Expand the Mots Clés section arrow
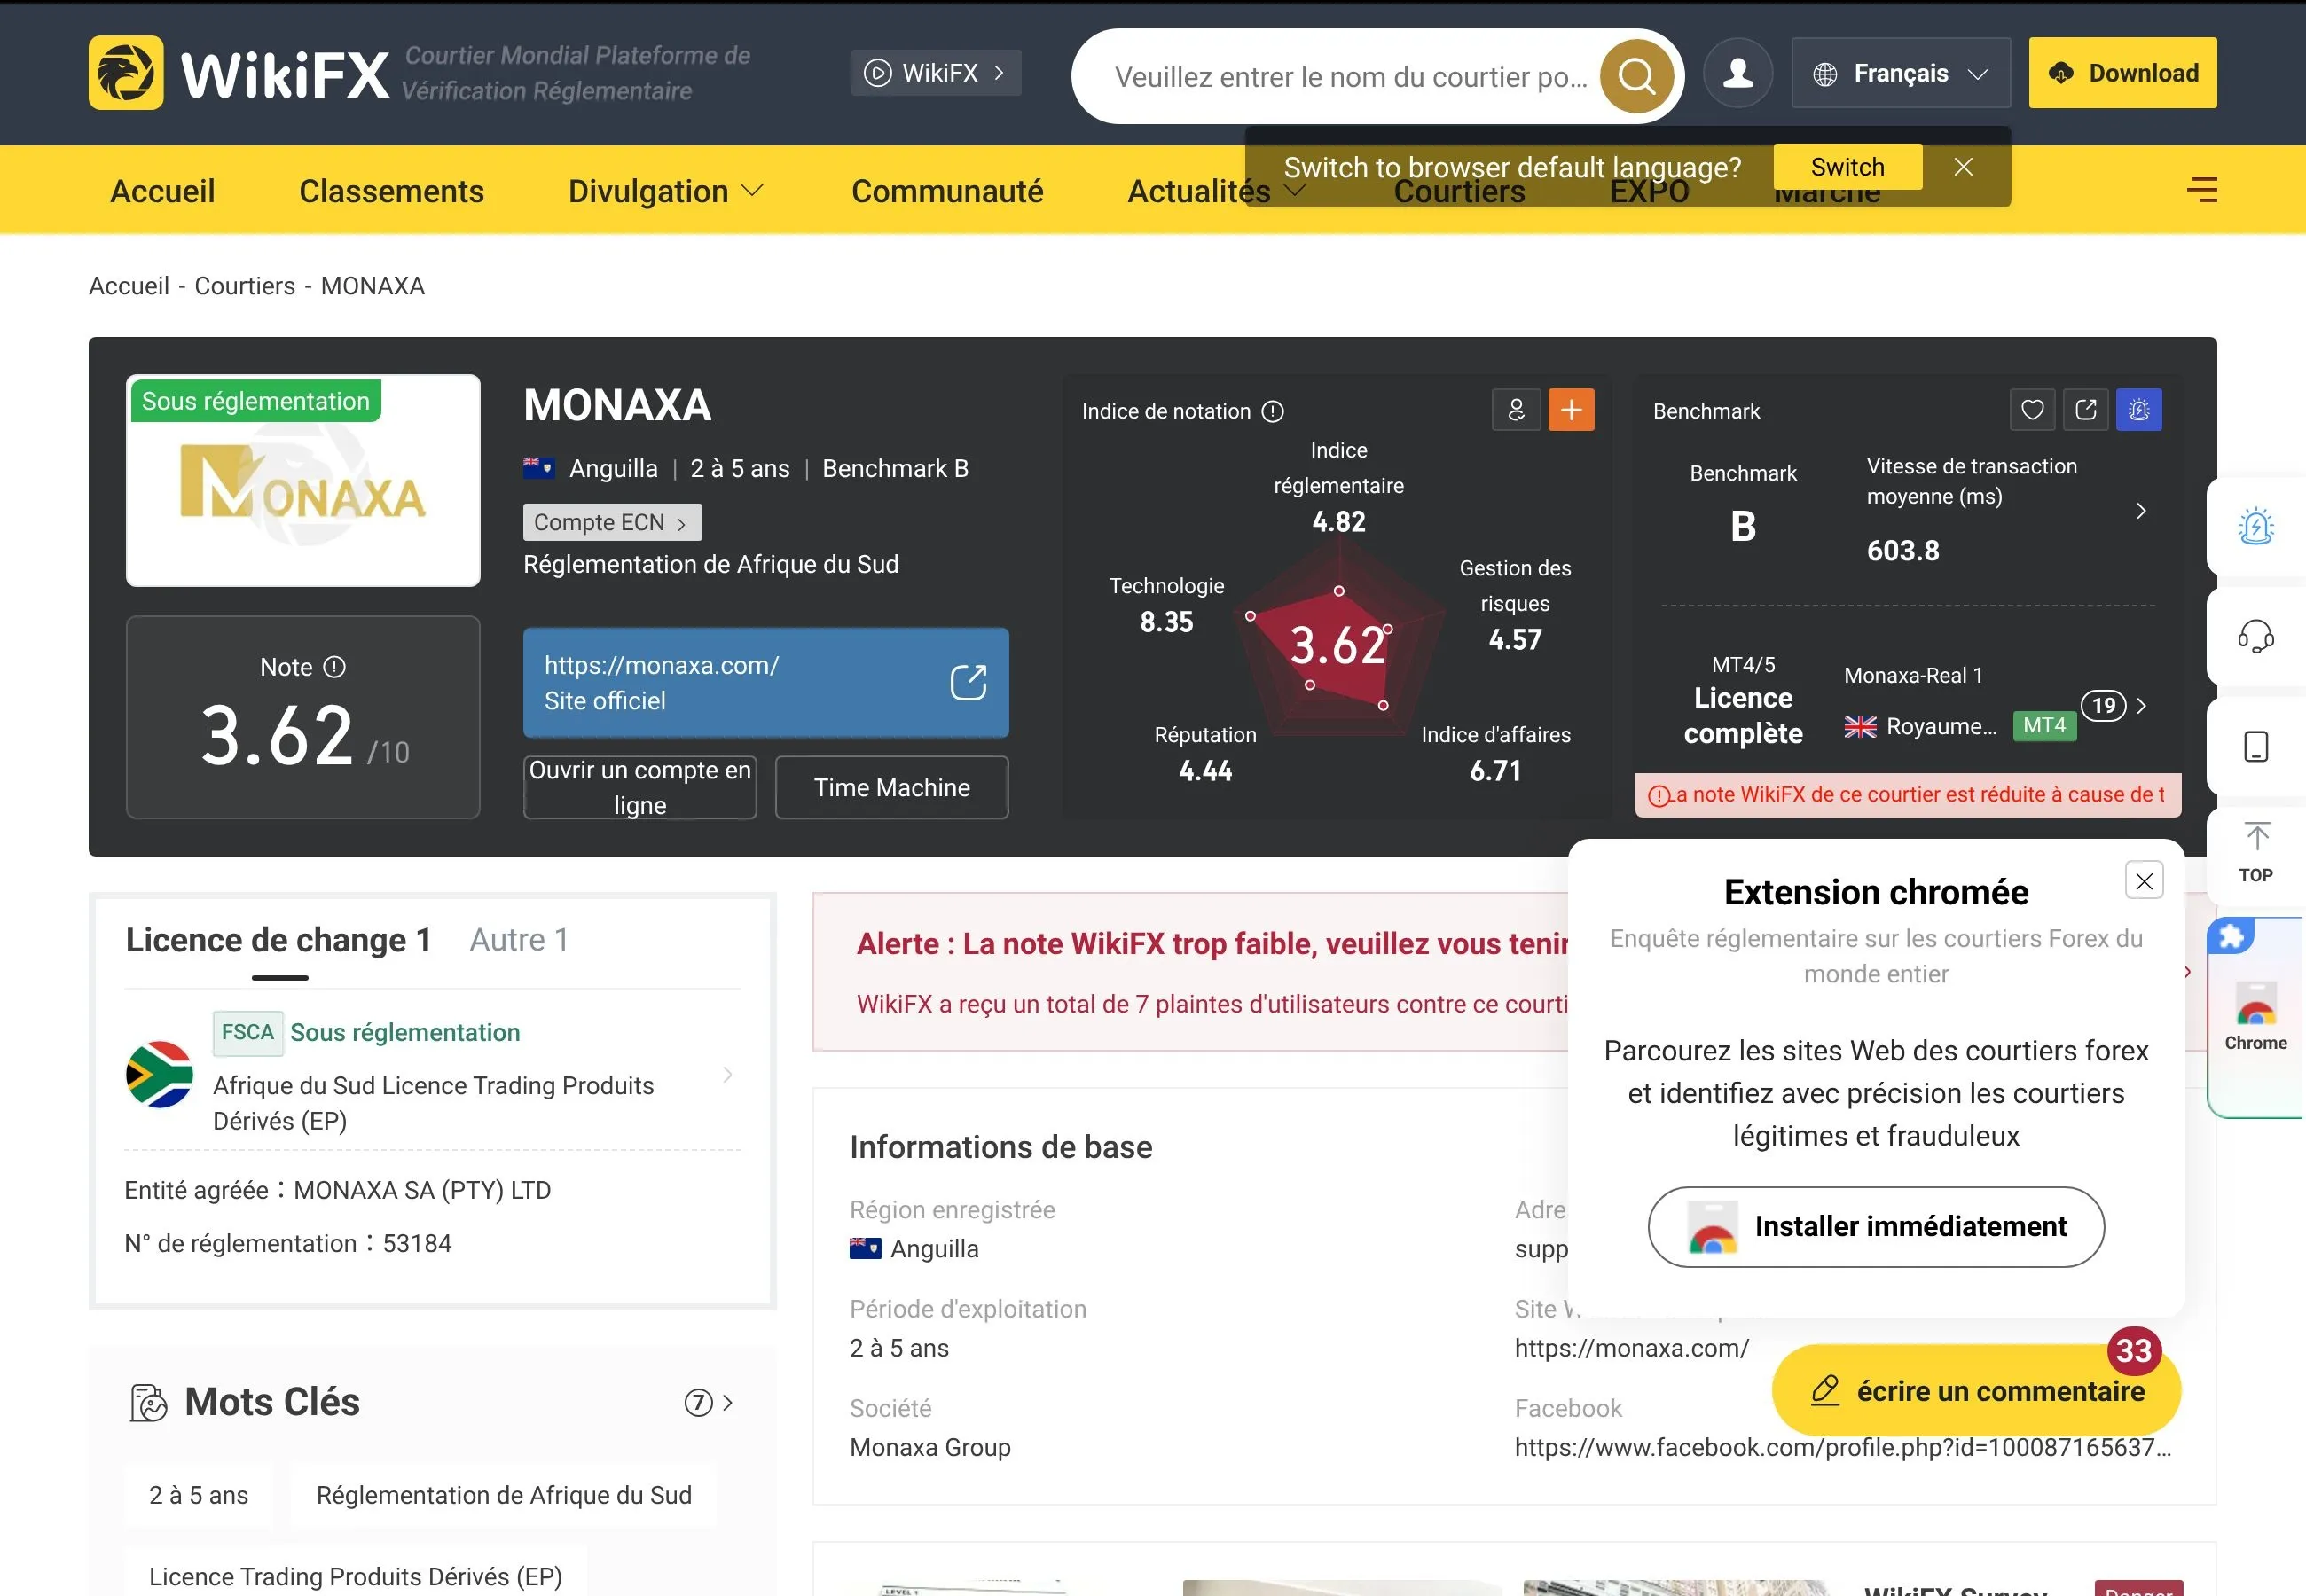The width and height of the screenshot is (2306, 1596). point(709,1402)
